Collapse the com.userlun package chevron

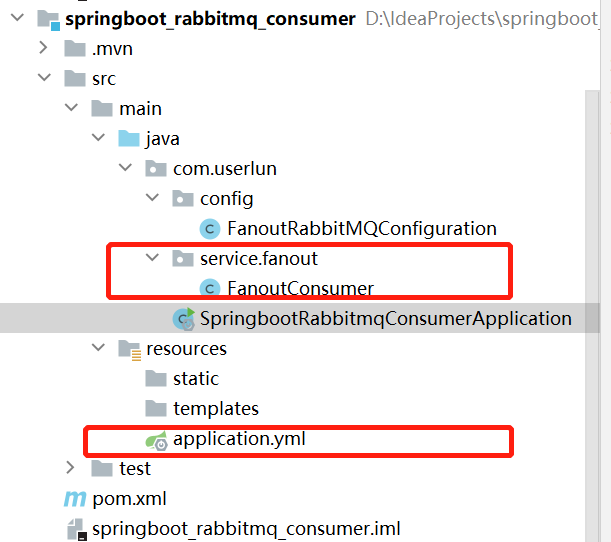point(125,167)
